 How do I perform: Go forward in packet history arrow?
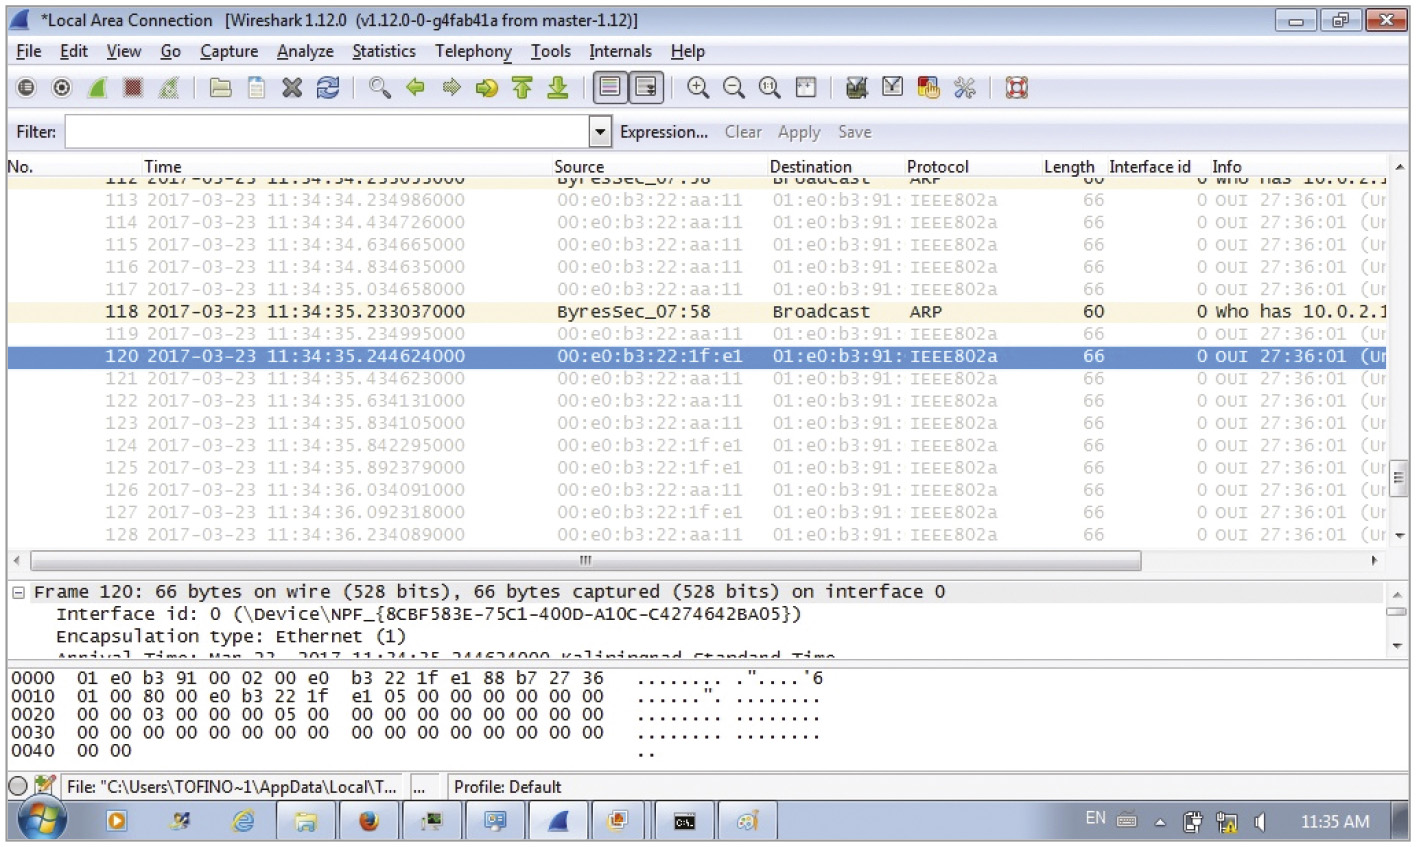pyautogui.click(x=451, y=88)
